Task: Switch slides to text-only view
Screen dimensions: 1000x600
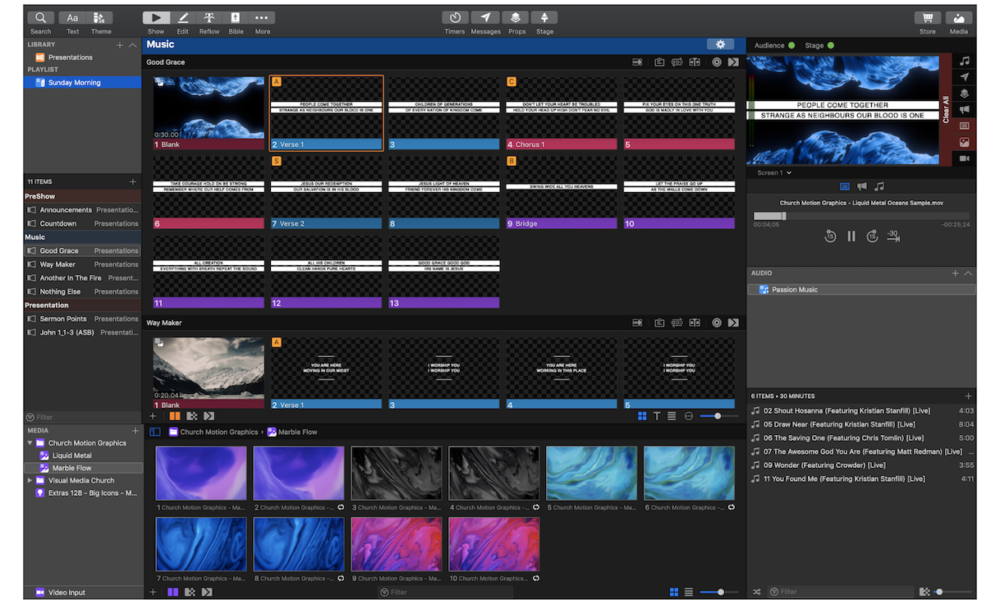Action: (x=657, y=416)
